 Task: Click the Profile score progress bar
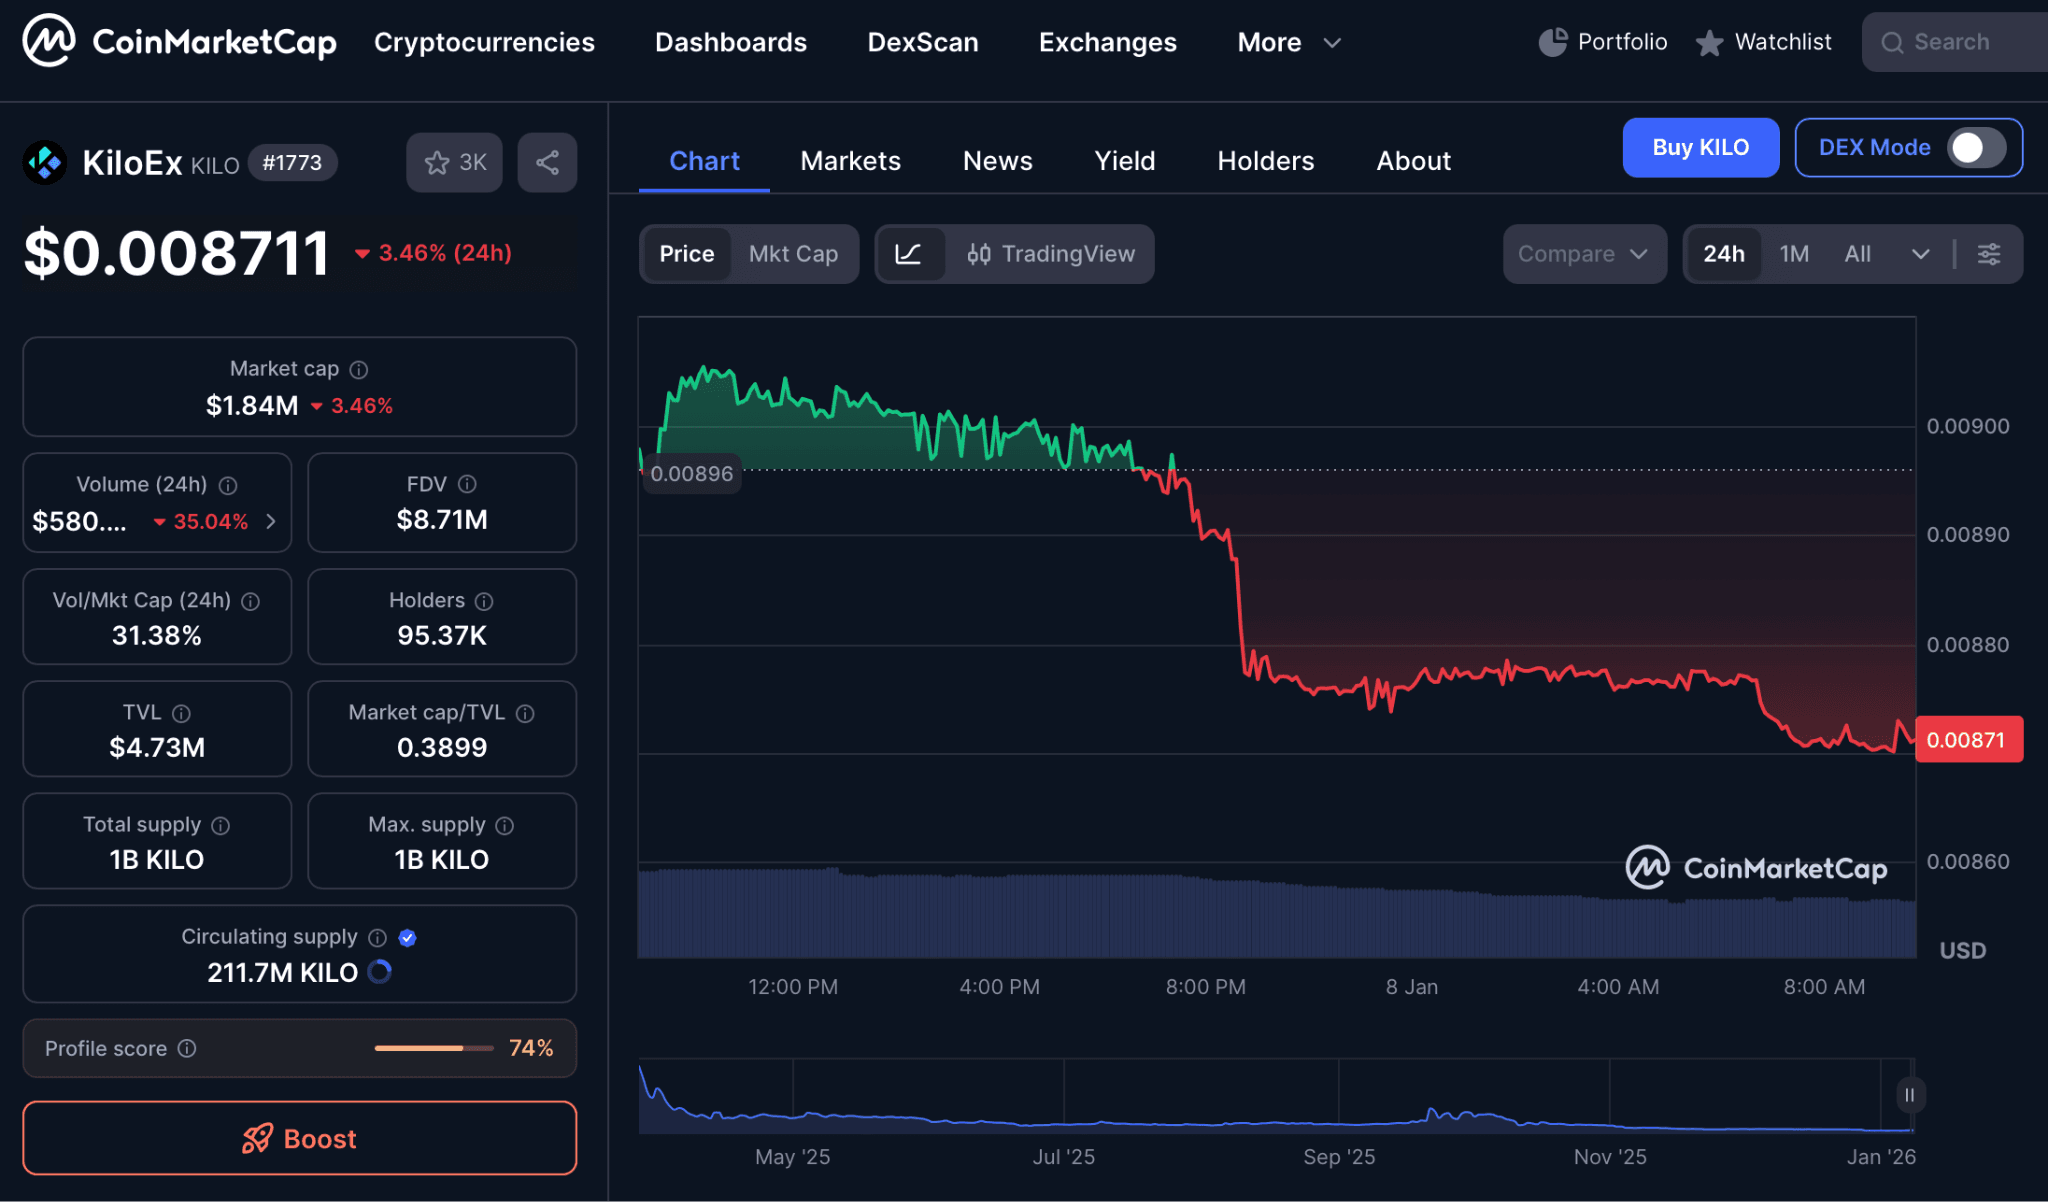(x=432, y=1048)
